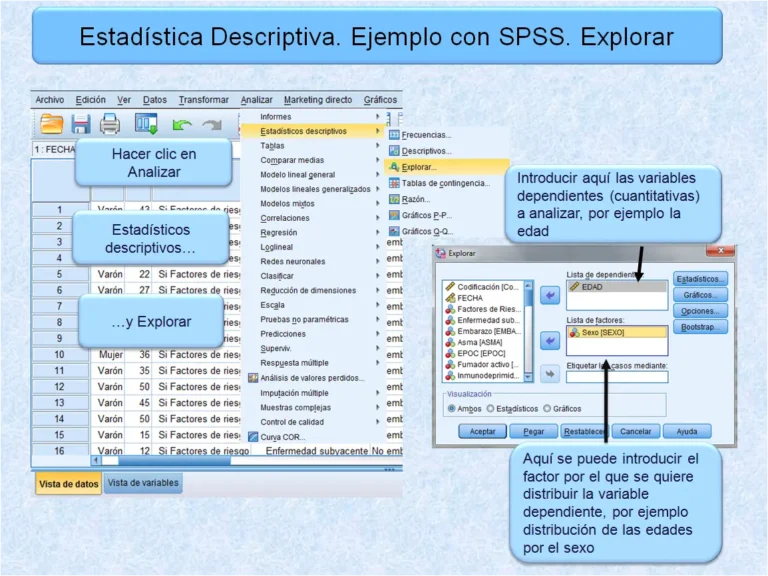Select Fumador activo variable in list

pyautogui.click(x=482, y=364)
